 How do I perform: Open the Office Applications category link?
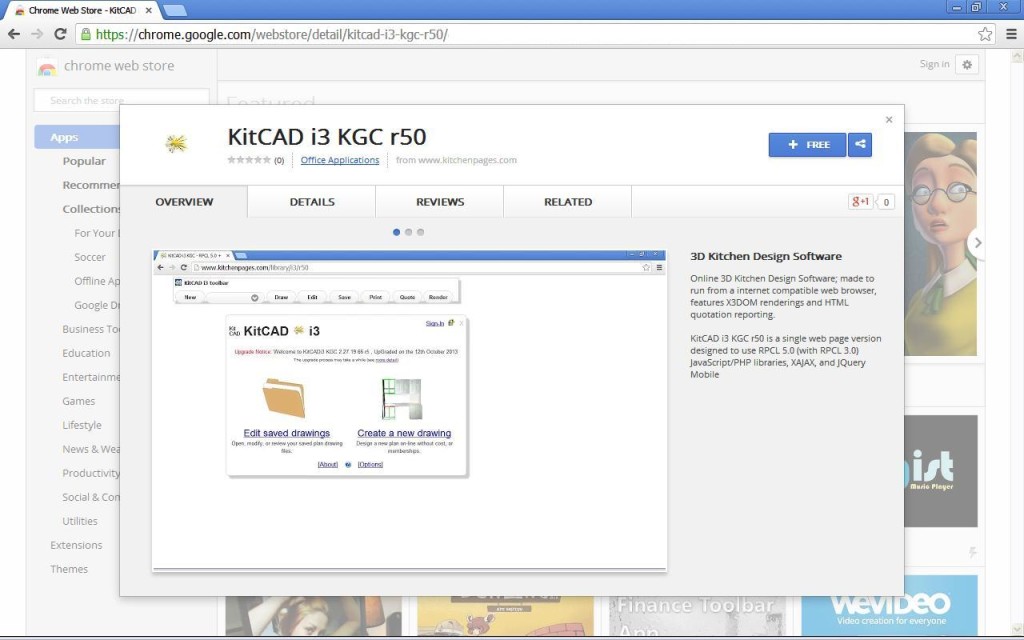click(x=340, y=160)
